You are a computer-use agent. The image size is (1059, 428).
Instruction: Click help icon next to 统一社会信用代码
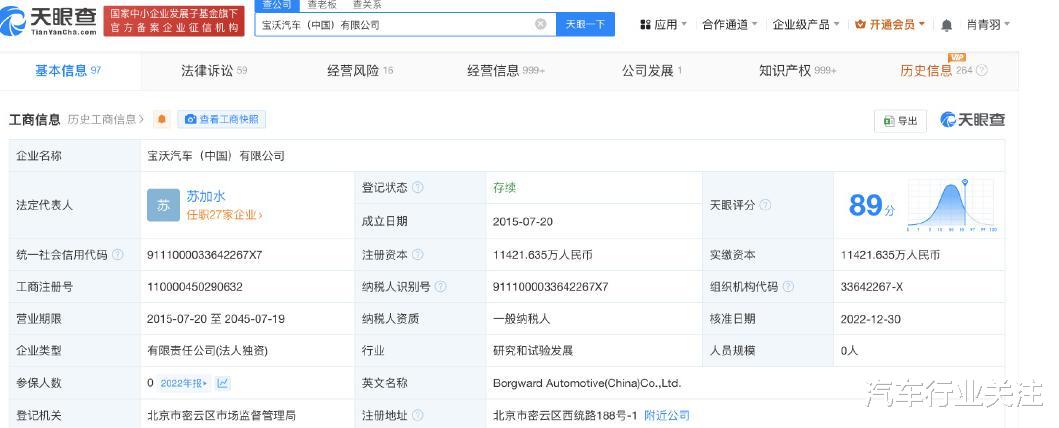point(118,255)
